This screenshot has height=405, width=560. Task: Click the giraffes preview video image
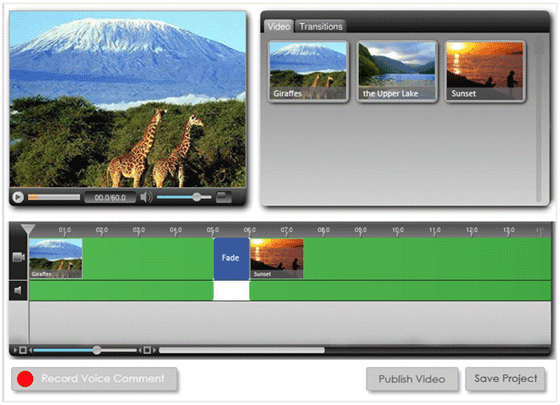pos(128,99)
